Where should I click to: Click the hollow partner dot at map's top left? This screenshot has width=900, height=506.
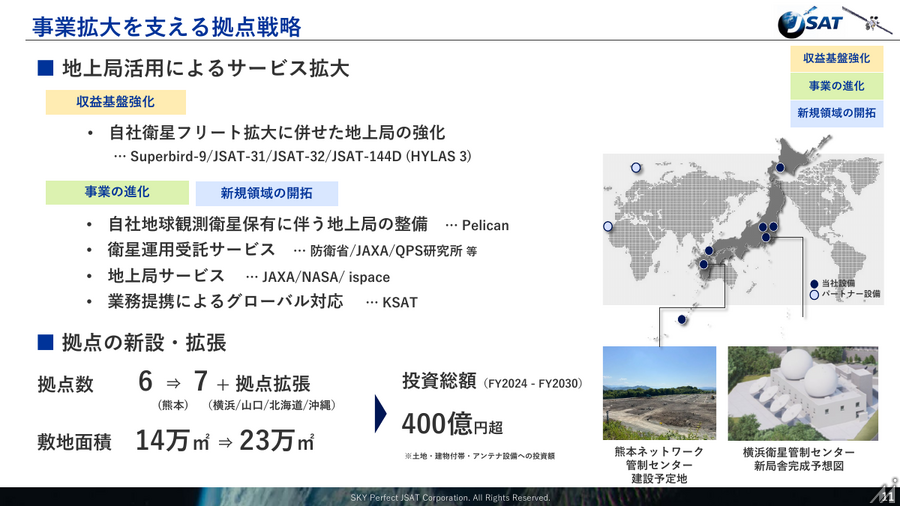tap(635, 168)
